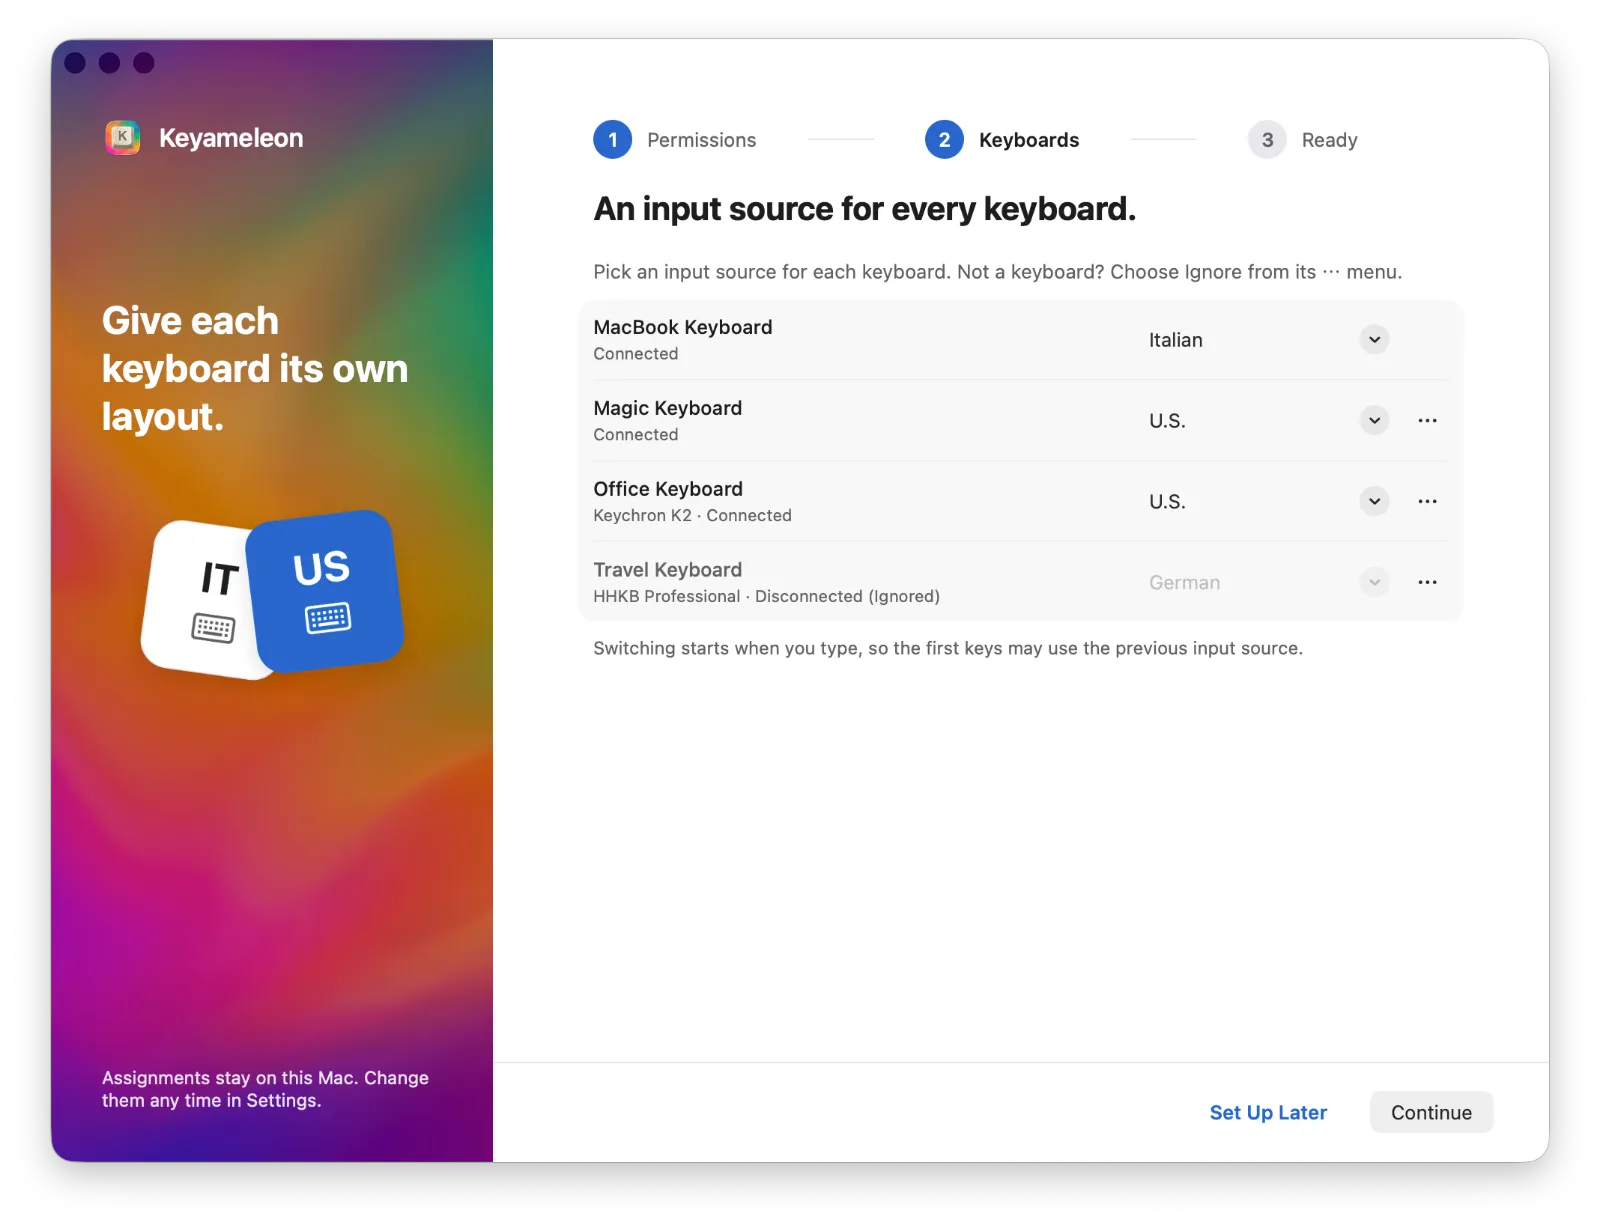Click the 'Switching starts when you type' note
1600x1225 pixels.
tap(948, 648)
